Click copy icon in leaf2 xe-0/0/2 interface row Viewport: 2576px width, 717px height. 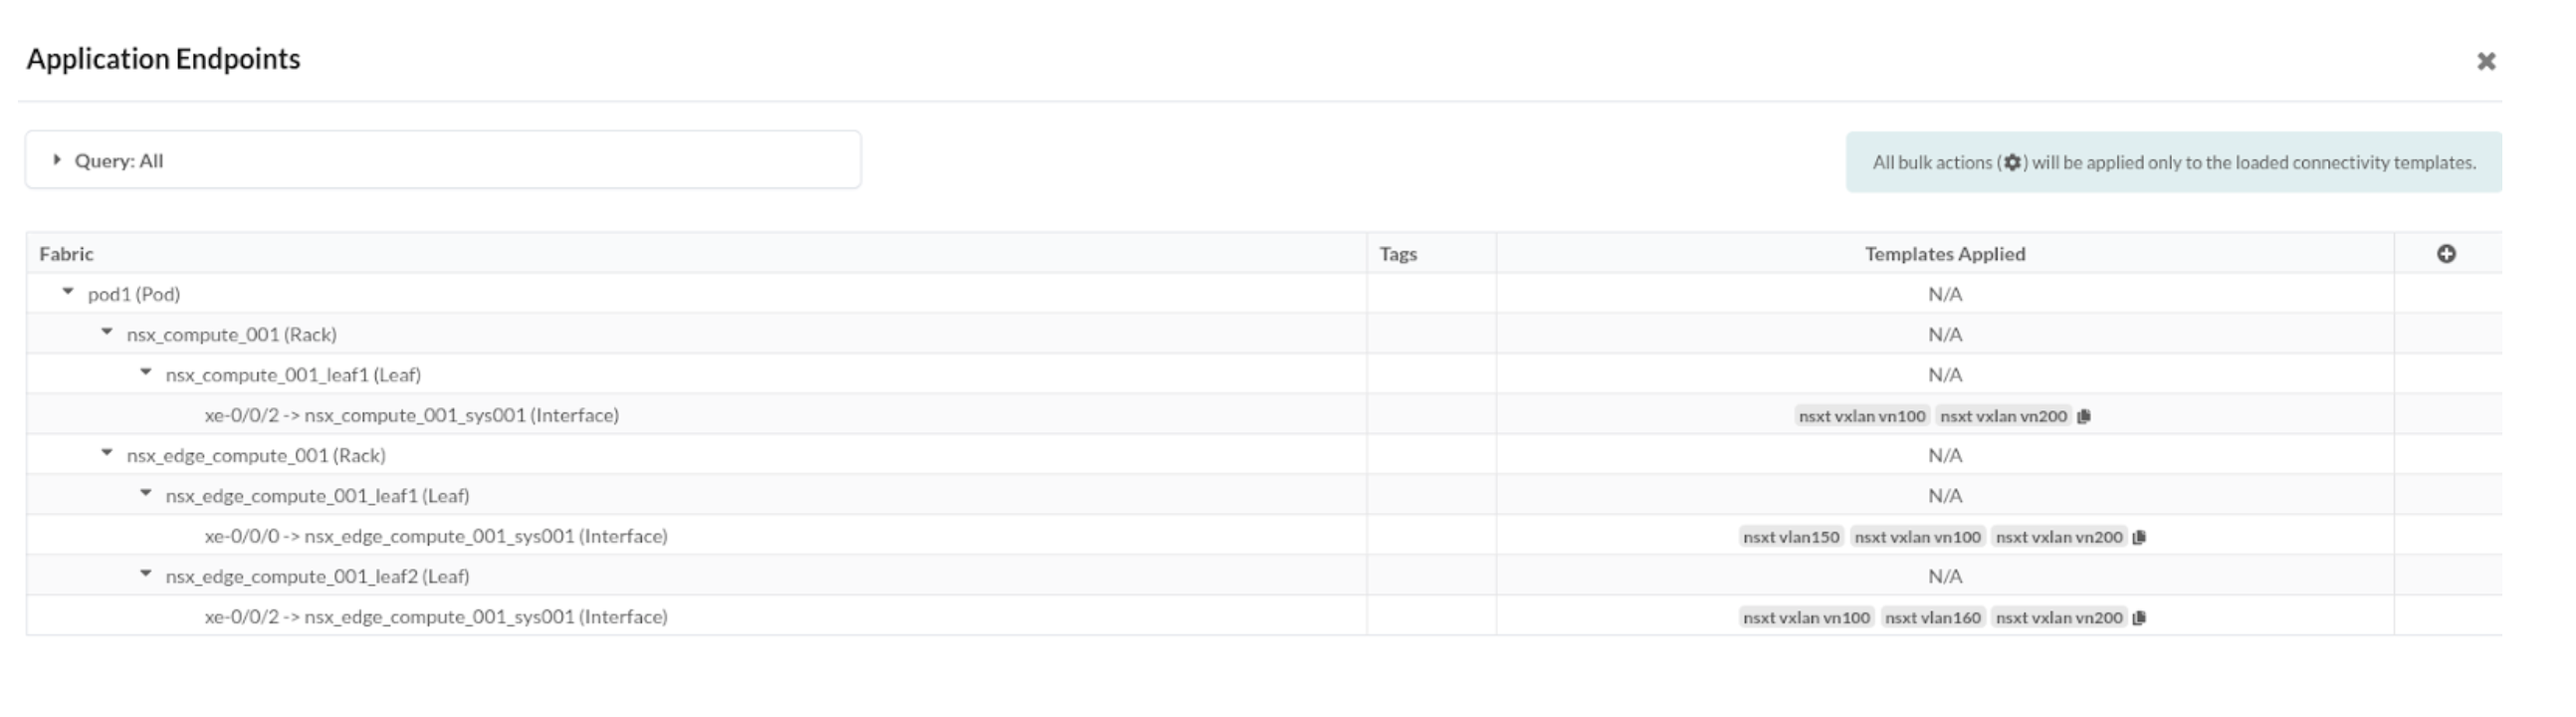point(2139,618)
